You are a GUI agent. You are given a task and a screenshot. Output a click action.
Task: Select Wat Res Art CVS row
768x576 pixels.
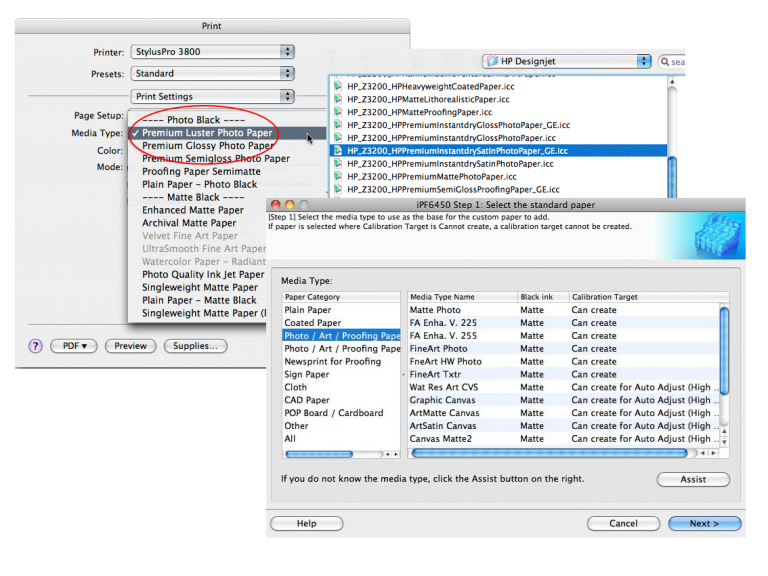click(x=563, y=387)
